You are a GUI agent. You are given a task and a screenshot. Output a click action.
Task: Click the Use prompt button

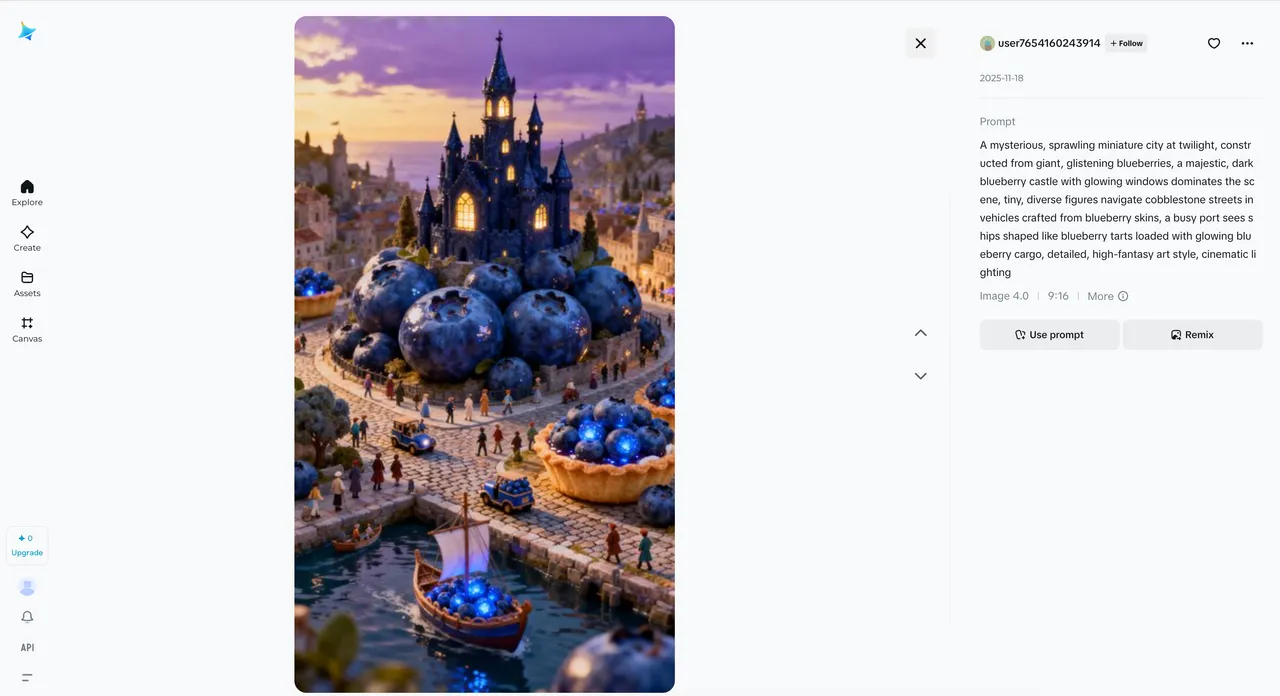click(x=1049, y=335)
